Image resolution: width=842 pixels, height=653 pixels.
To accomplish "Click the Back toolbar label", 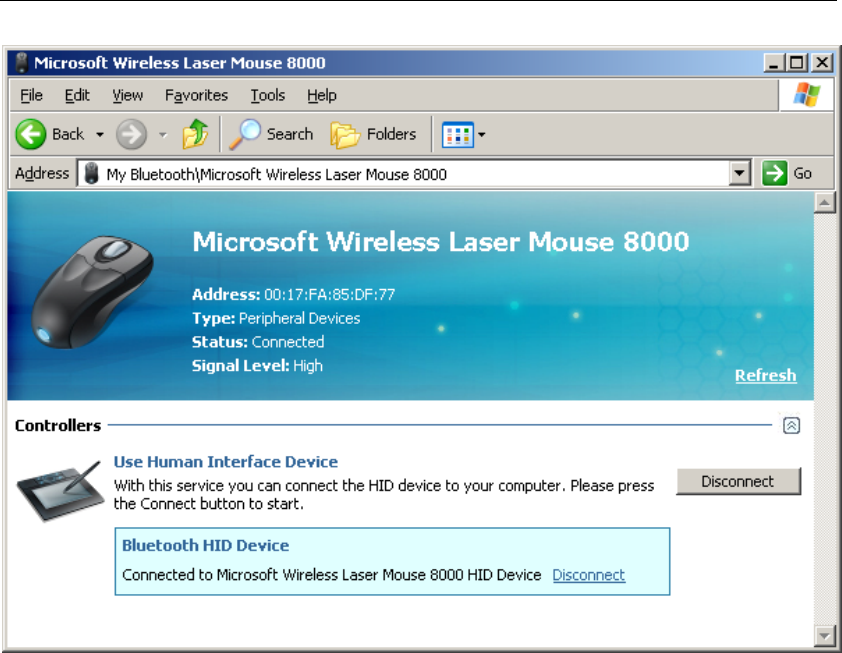I will point(68,134).
